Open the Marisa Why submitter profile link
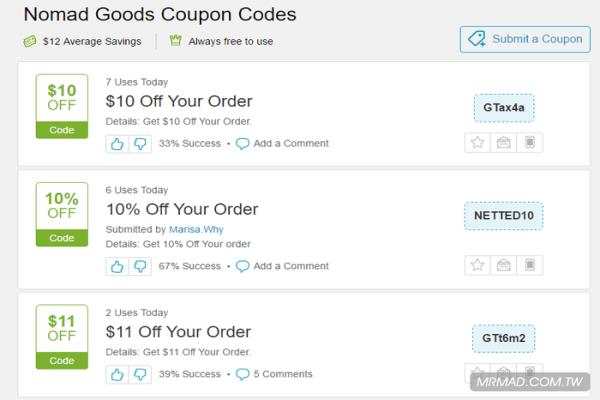 [196, 229]
